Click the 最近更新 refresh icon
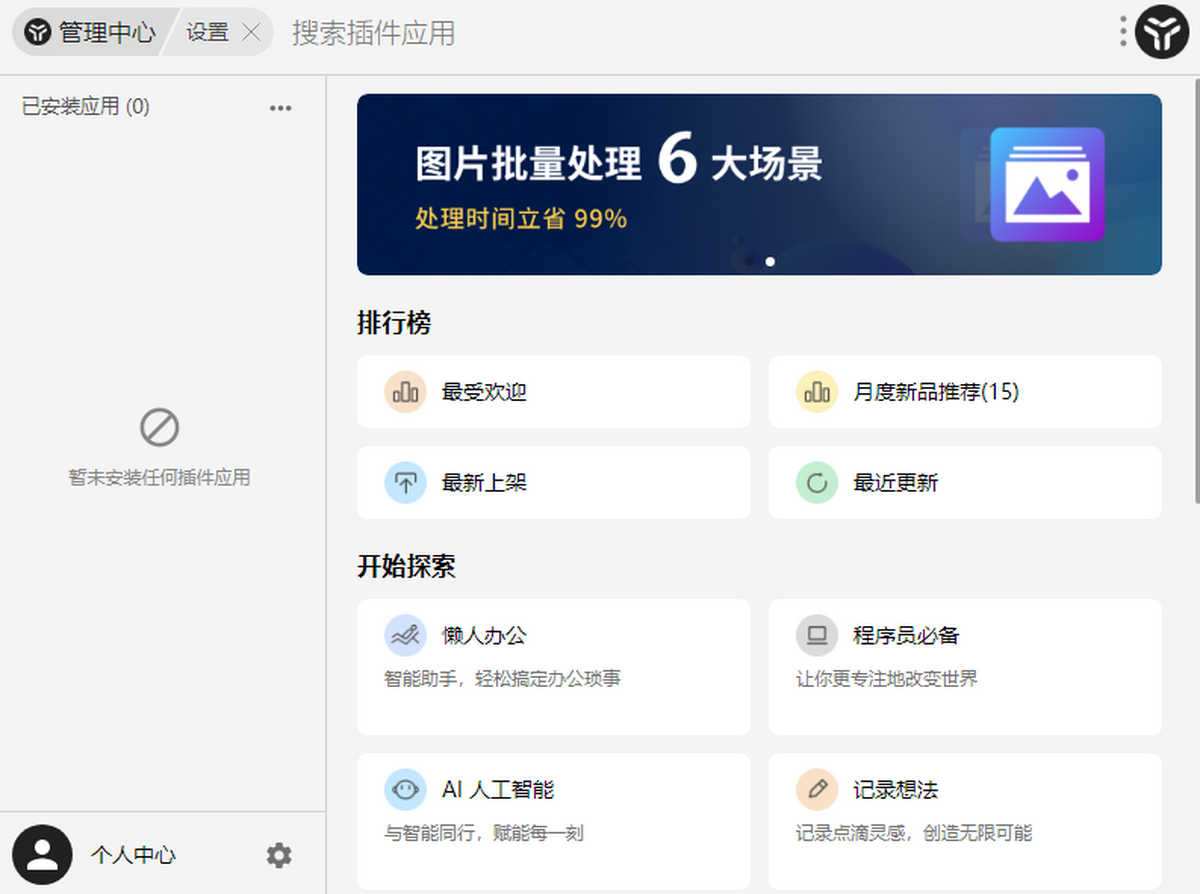Screen dimensions: 1200x894 [x=817, y=483]
